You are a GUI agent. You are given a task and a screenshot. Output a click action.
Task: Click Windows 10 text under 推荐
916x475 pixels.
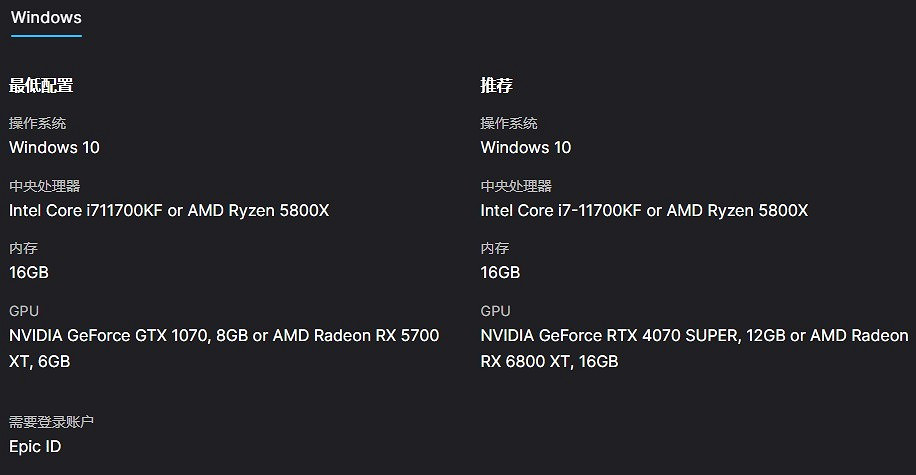(x=526, y=148)
